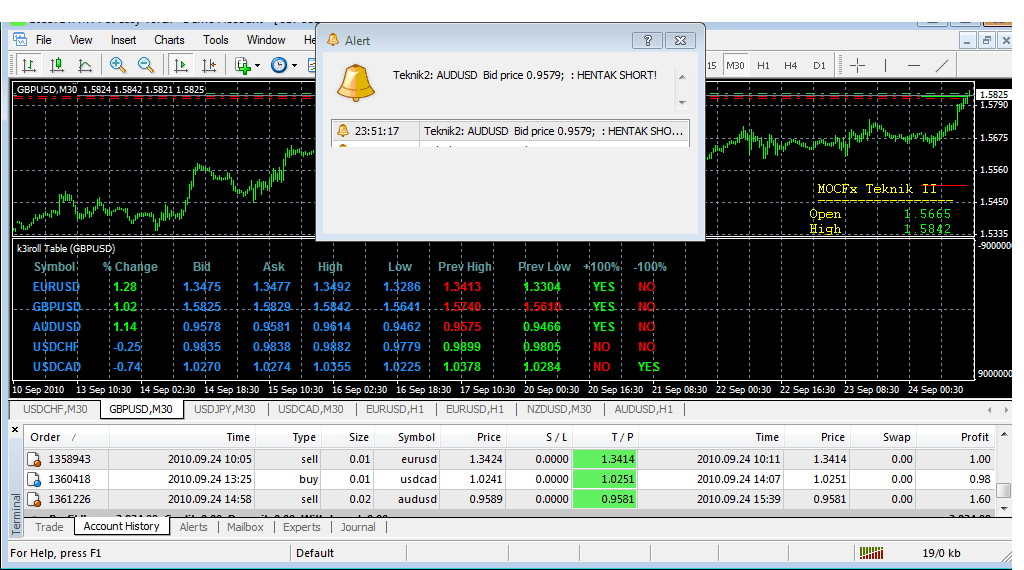Open the Experts terminal tab
Viewport: 1024px width, 570px height.
pos(302,527)
